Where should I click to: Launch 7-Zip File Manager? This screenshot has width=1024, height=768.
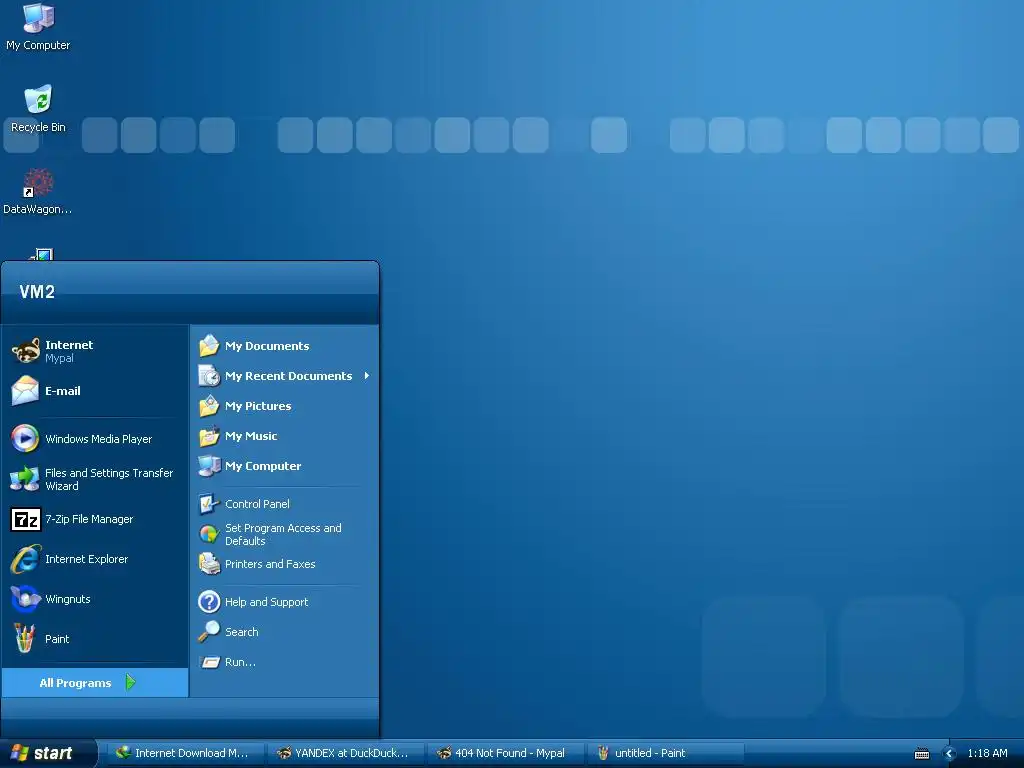pyautogui.click(x=95, y=519)
